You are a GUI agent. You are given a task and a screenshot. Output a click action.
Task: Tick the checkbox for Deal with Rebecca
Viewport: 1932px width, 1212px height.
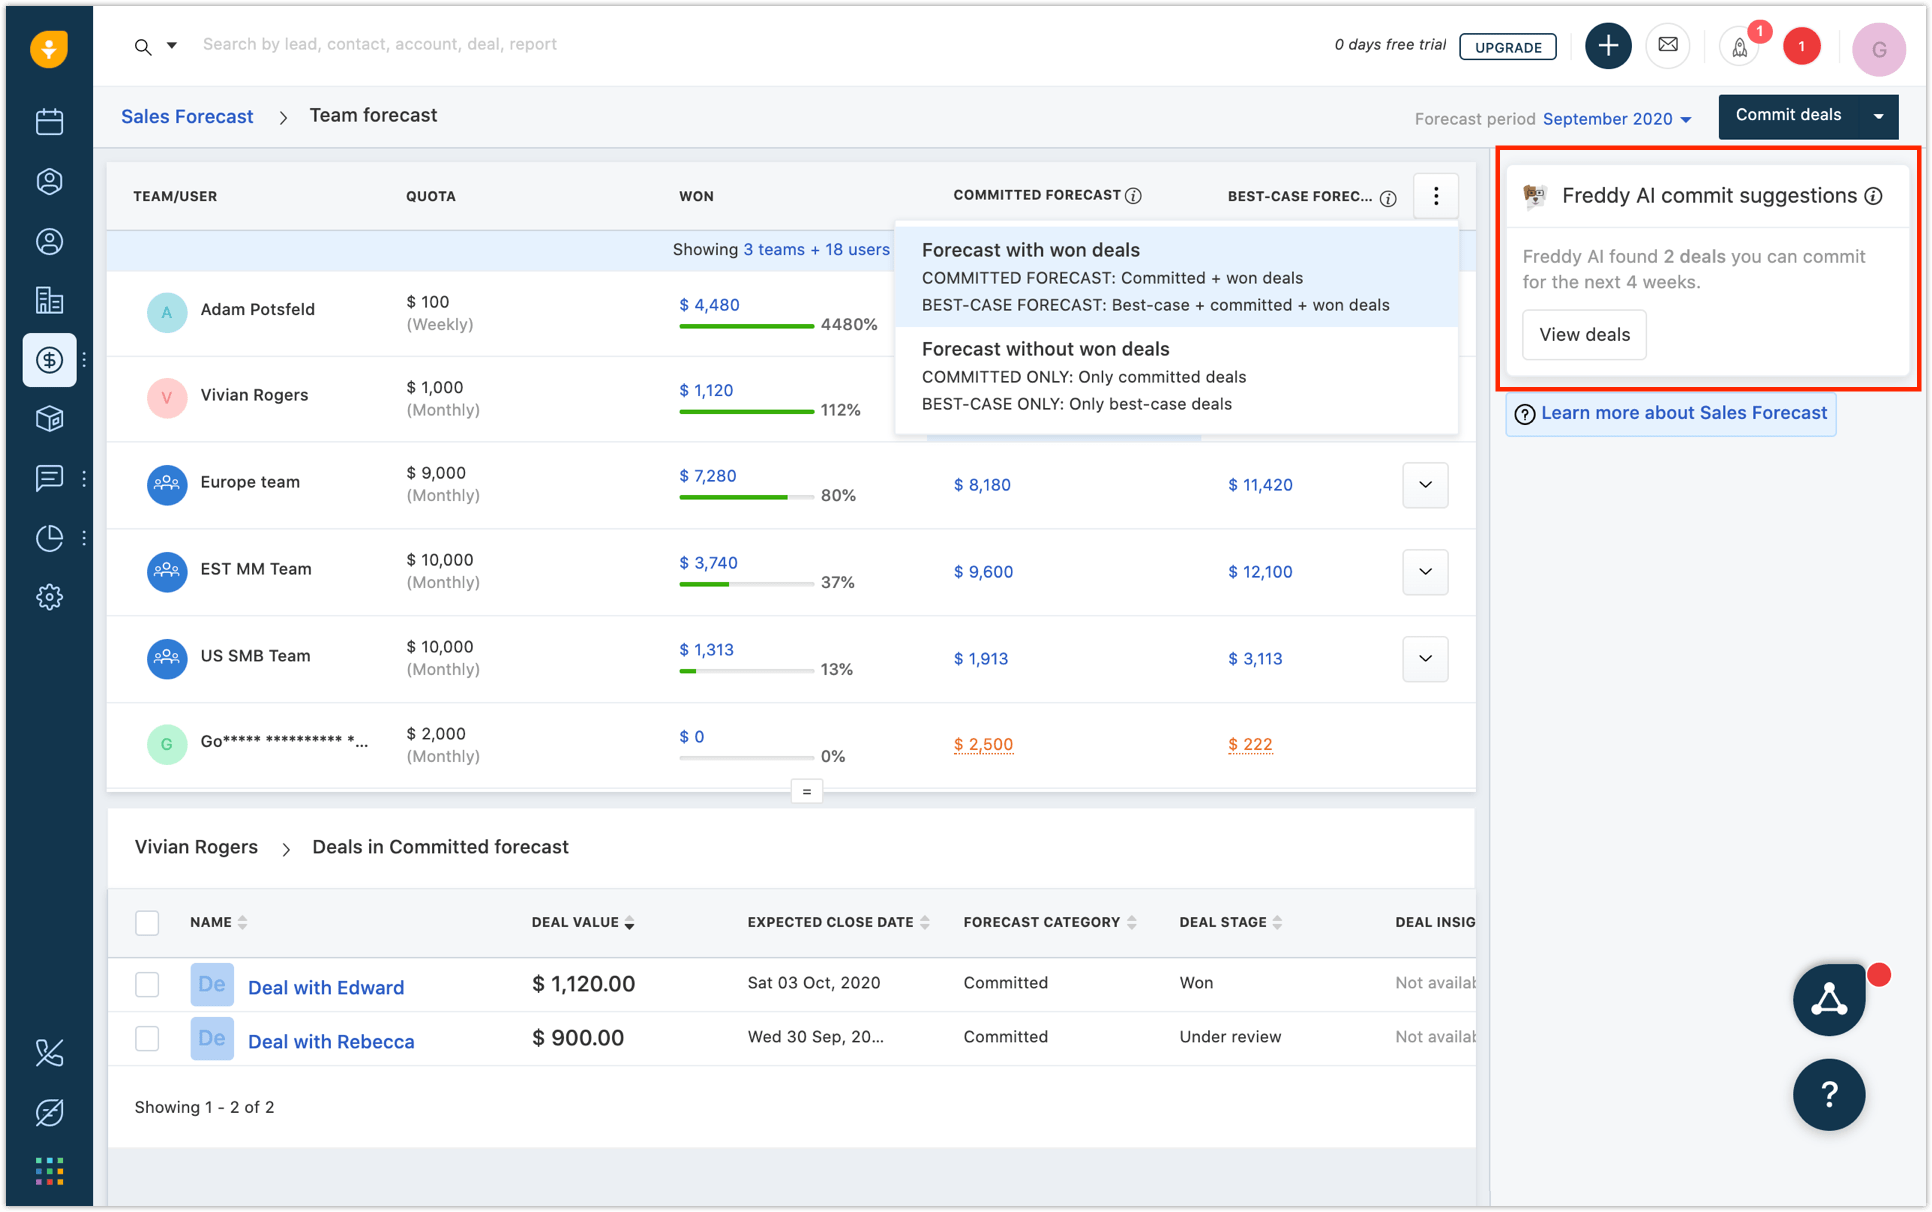(147, 1039)
